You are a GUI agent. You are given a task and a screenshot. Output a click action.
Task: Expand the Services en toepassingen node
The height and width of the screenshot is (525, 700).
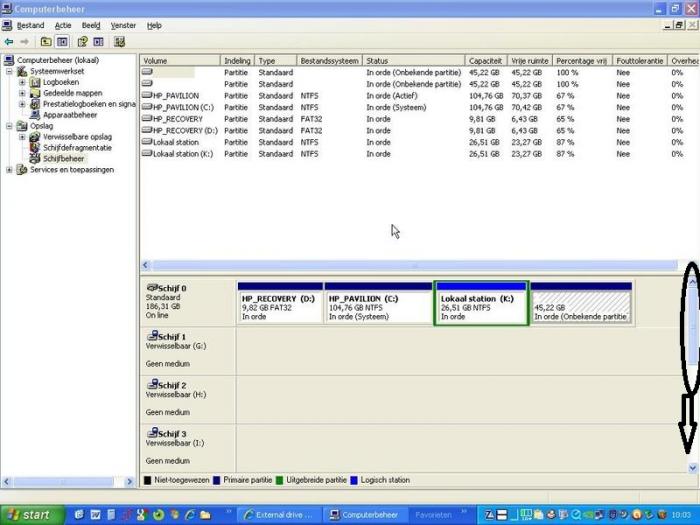coord(9,170)
